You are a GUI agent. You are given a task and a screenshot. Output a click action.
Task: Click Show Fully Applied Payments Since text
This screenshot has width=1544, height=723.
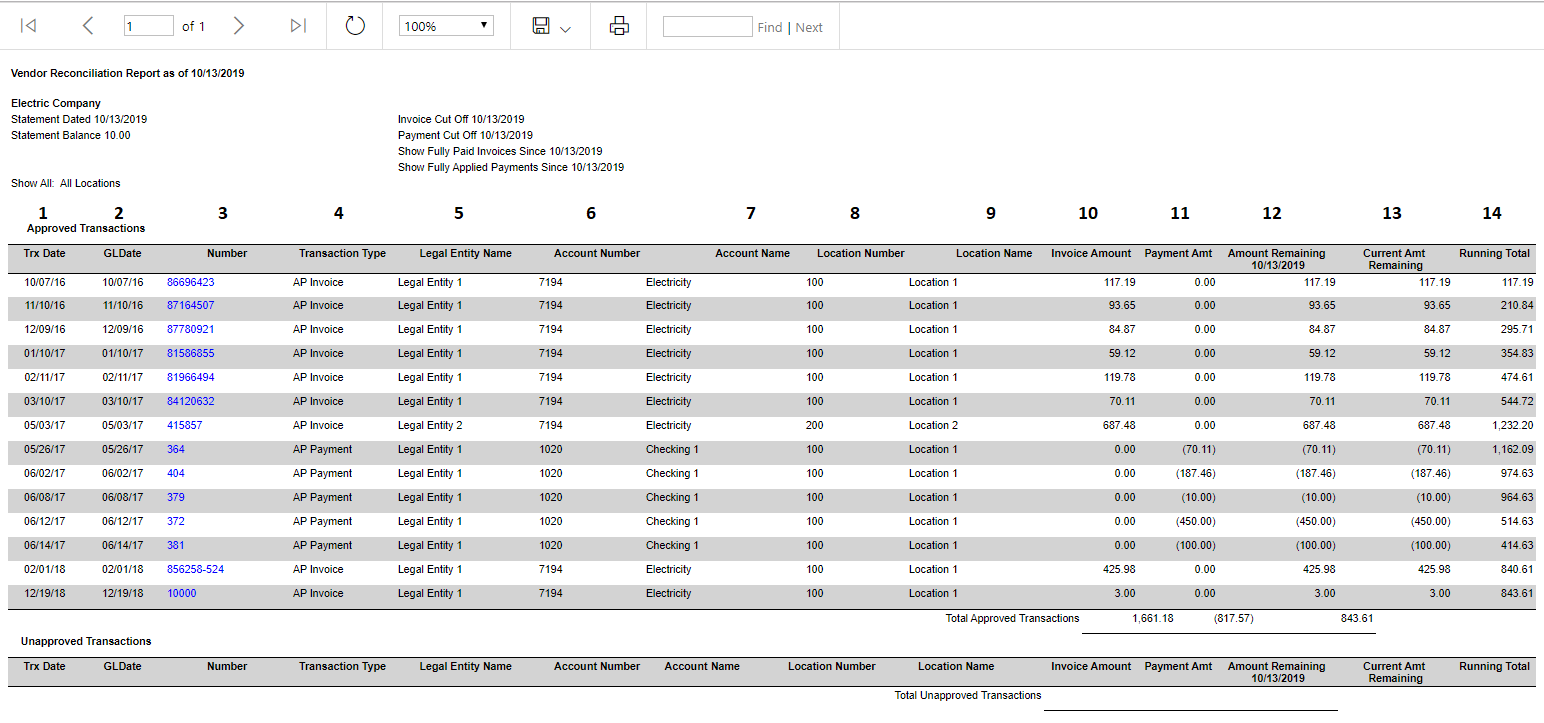point(511,168)
